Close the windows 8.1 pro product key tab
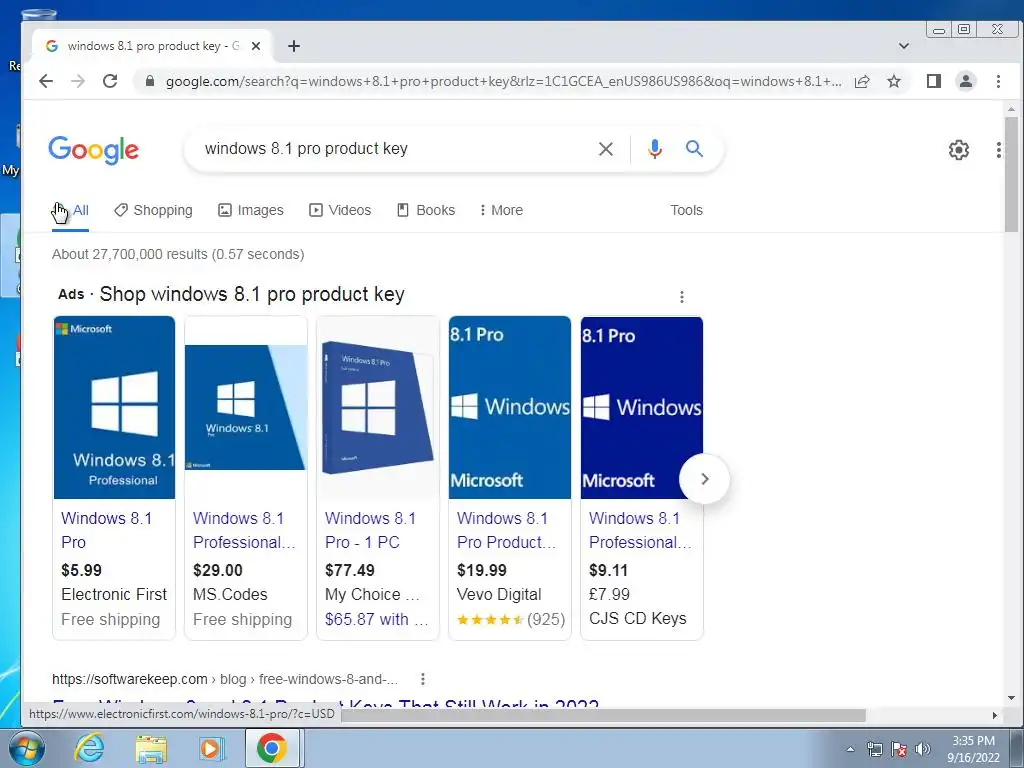1024x768 pixels. tap(256, 46)
